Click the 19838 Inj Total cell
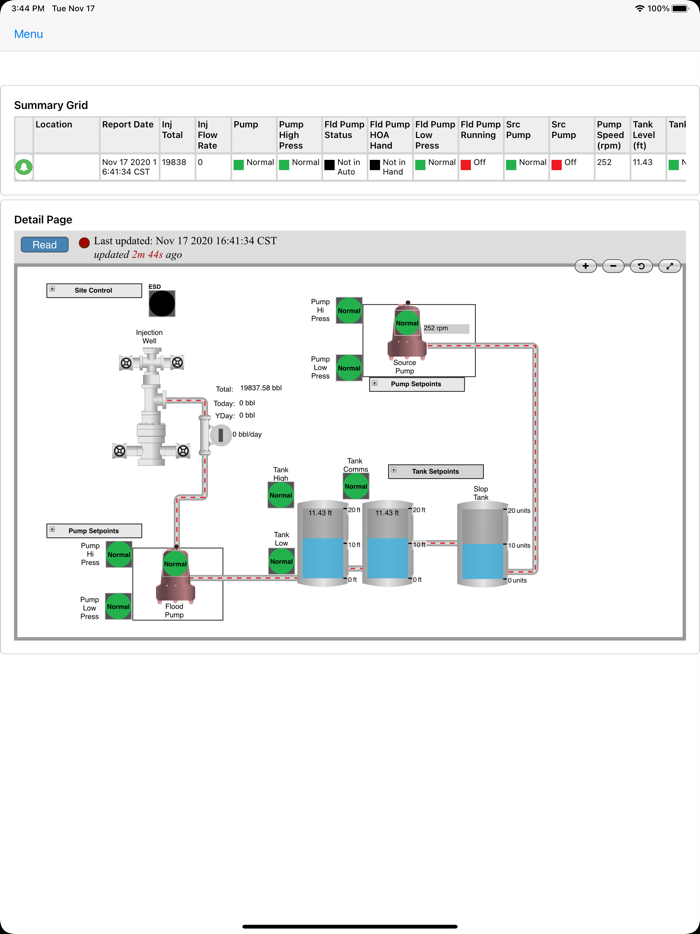The height and width of the screenshot is (934, 700). tap(177, 167)
